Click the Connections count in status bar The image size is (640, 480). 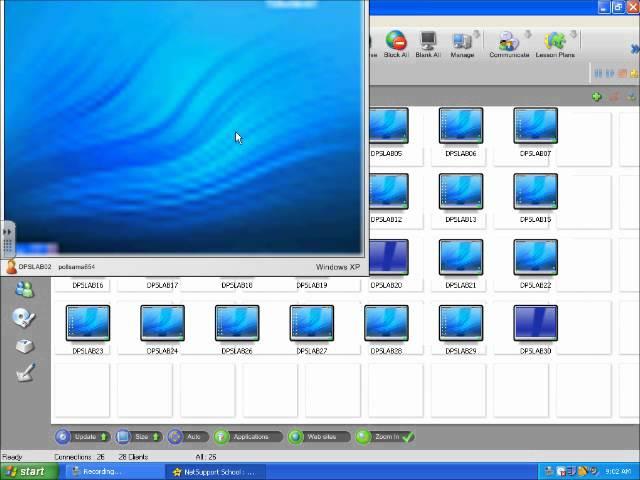[x=80, y=457]
